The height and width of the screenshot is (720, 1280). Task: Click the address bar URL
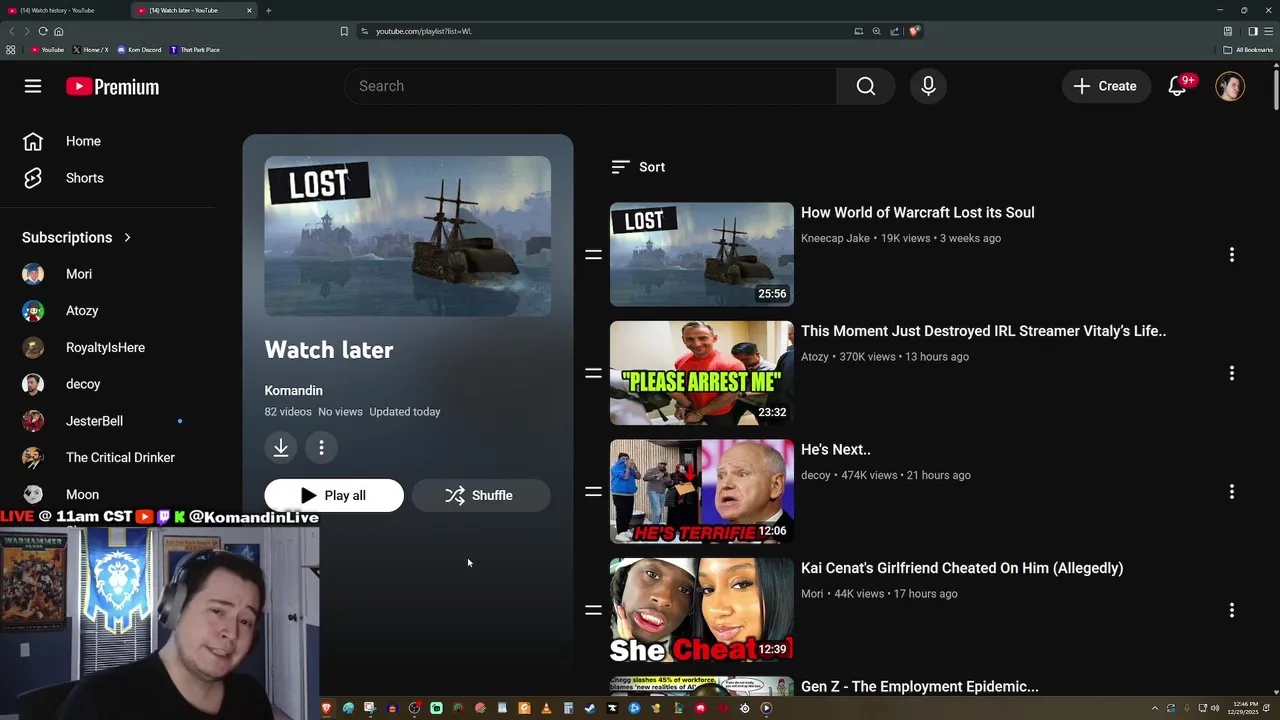pyautogui.click(x=423, y=31)
